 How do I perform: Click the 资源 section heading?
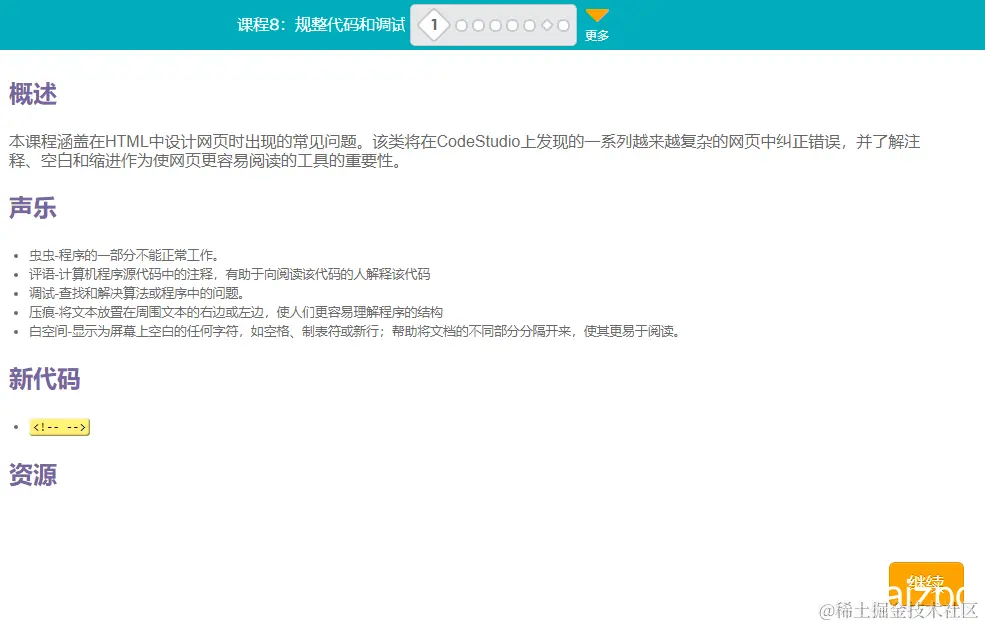click(x=32, y=474)
